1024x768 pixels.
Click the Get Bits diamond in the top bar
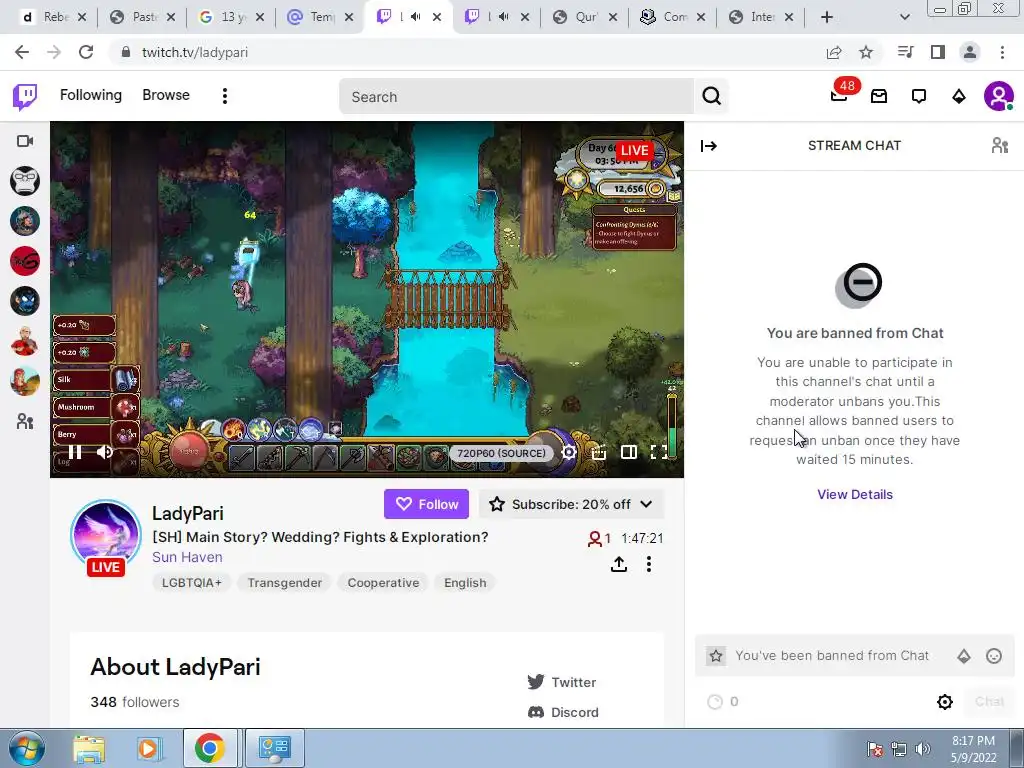pos(959,97)
